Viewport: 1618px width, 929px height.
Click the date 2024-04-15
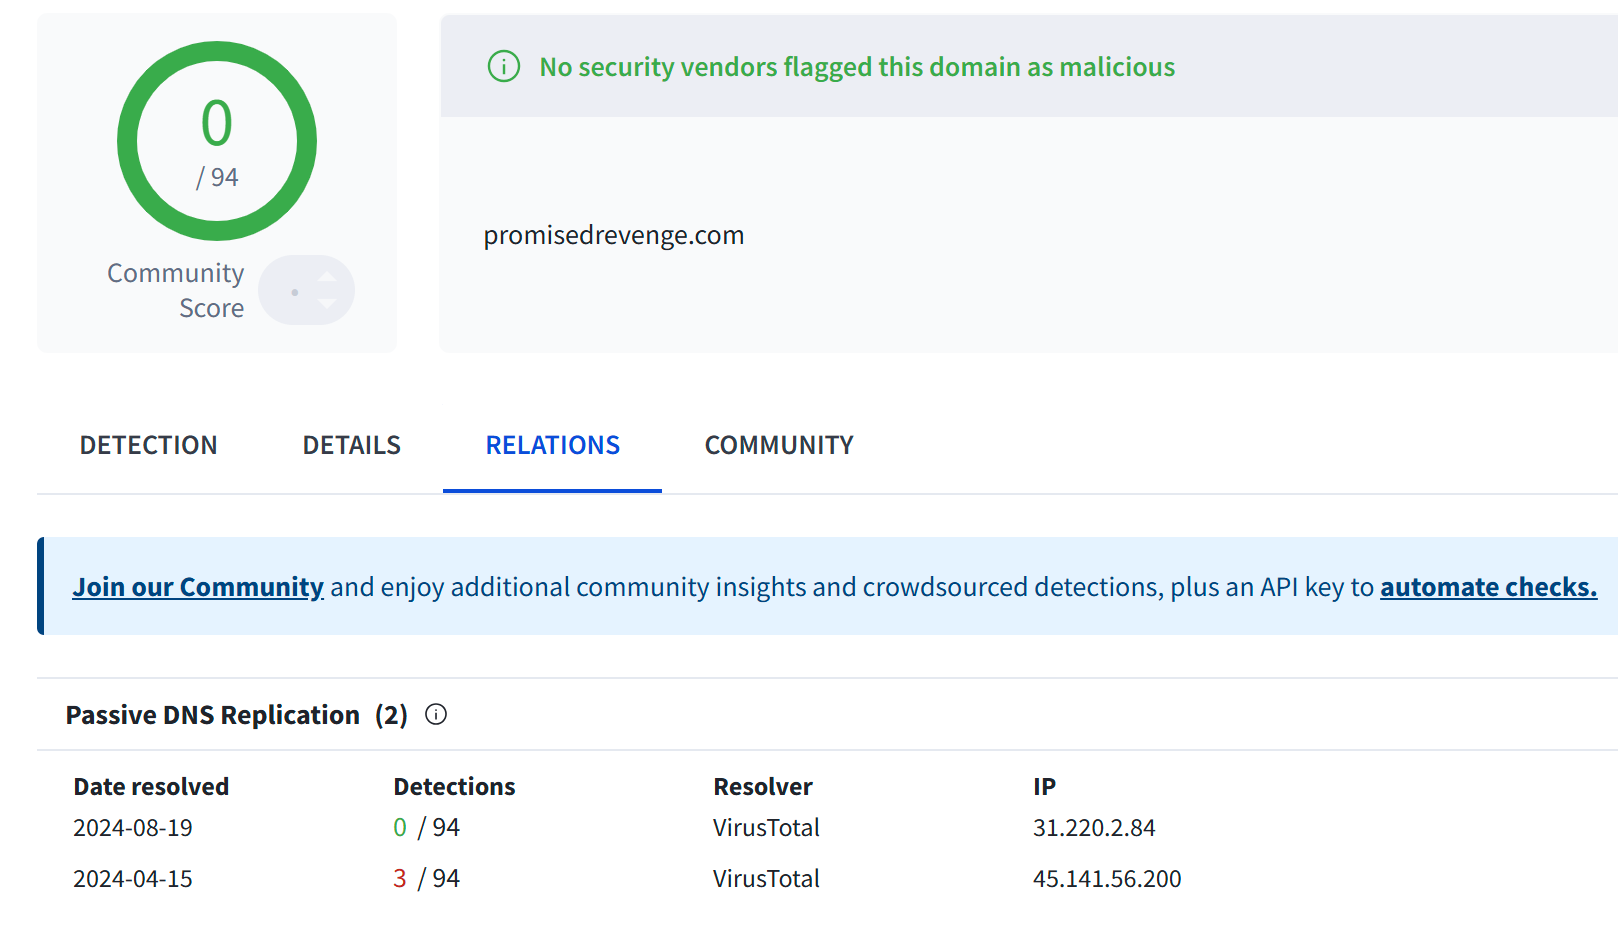(133, 879)
